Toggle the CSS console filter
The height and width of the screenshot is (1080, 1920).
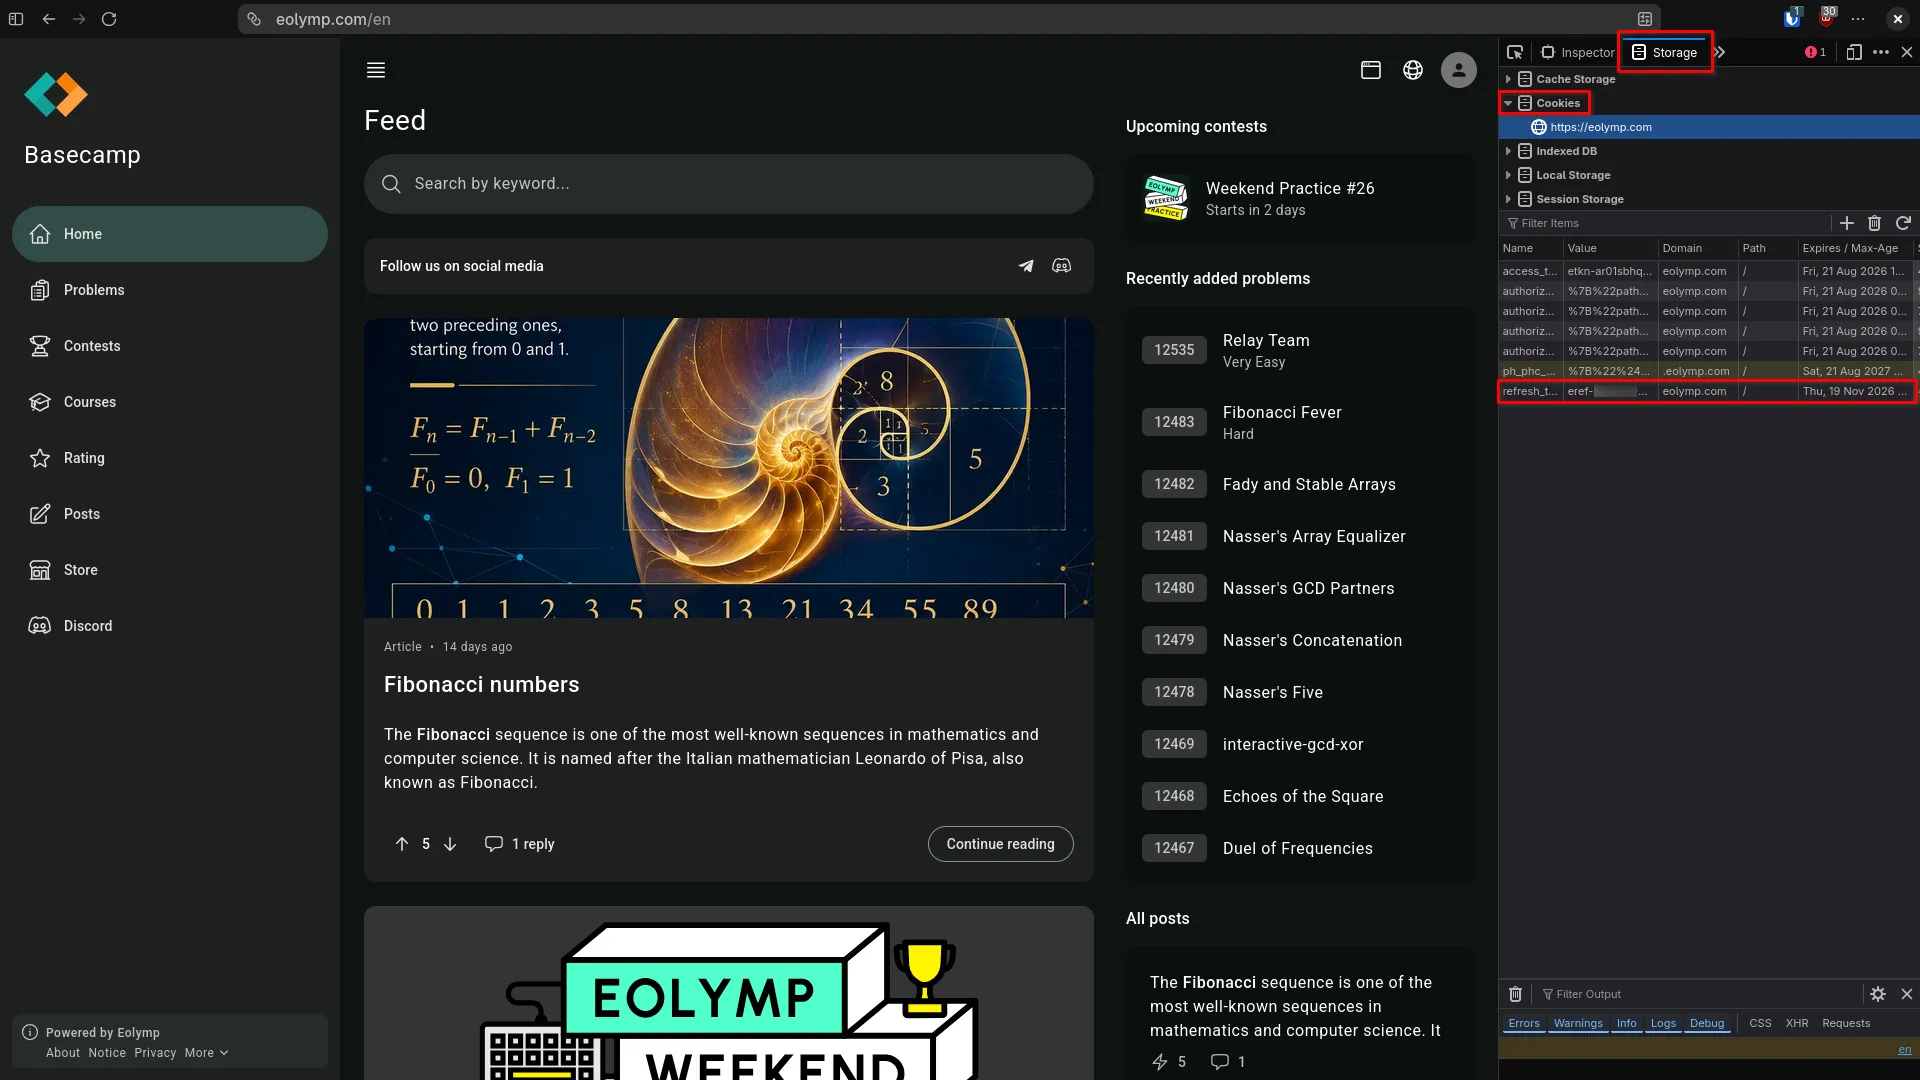click(x=1760, y=1023)
